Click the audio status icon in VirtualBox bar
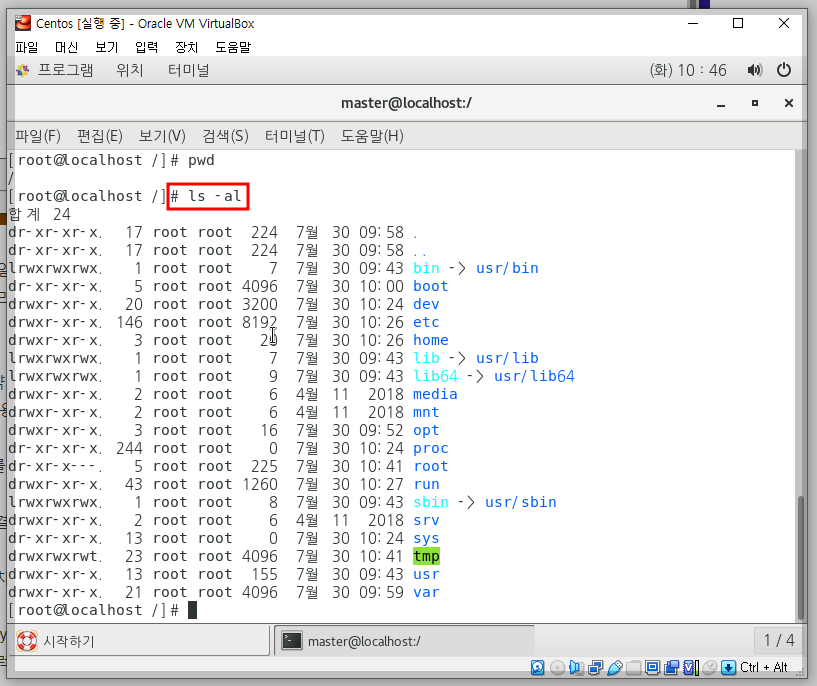Viewport: 817px width, 686px height. [x=576, y=667]
